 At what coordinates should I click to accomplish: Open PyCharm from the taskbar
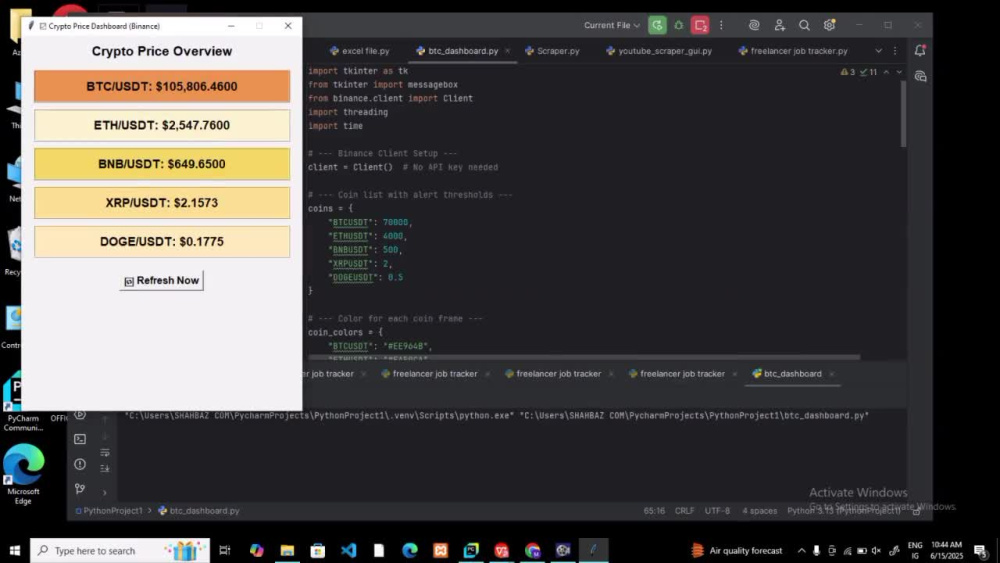(471, 550)
